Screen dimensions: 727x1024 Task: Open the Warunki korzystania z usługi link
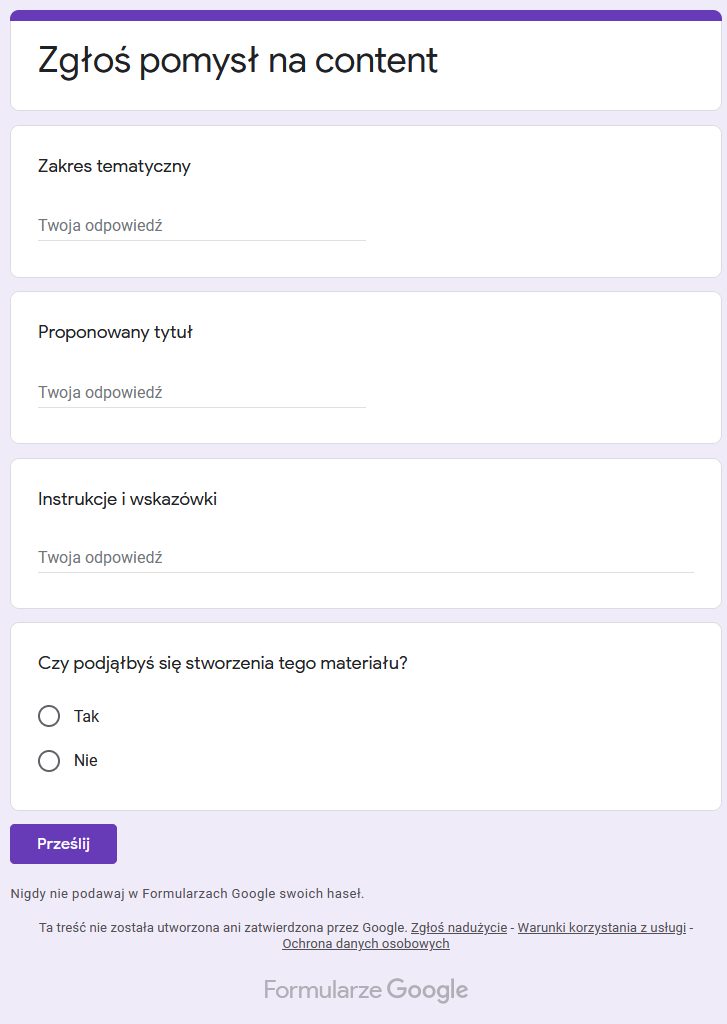[x=601, y=927]
